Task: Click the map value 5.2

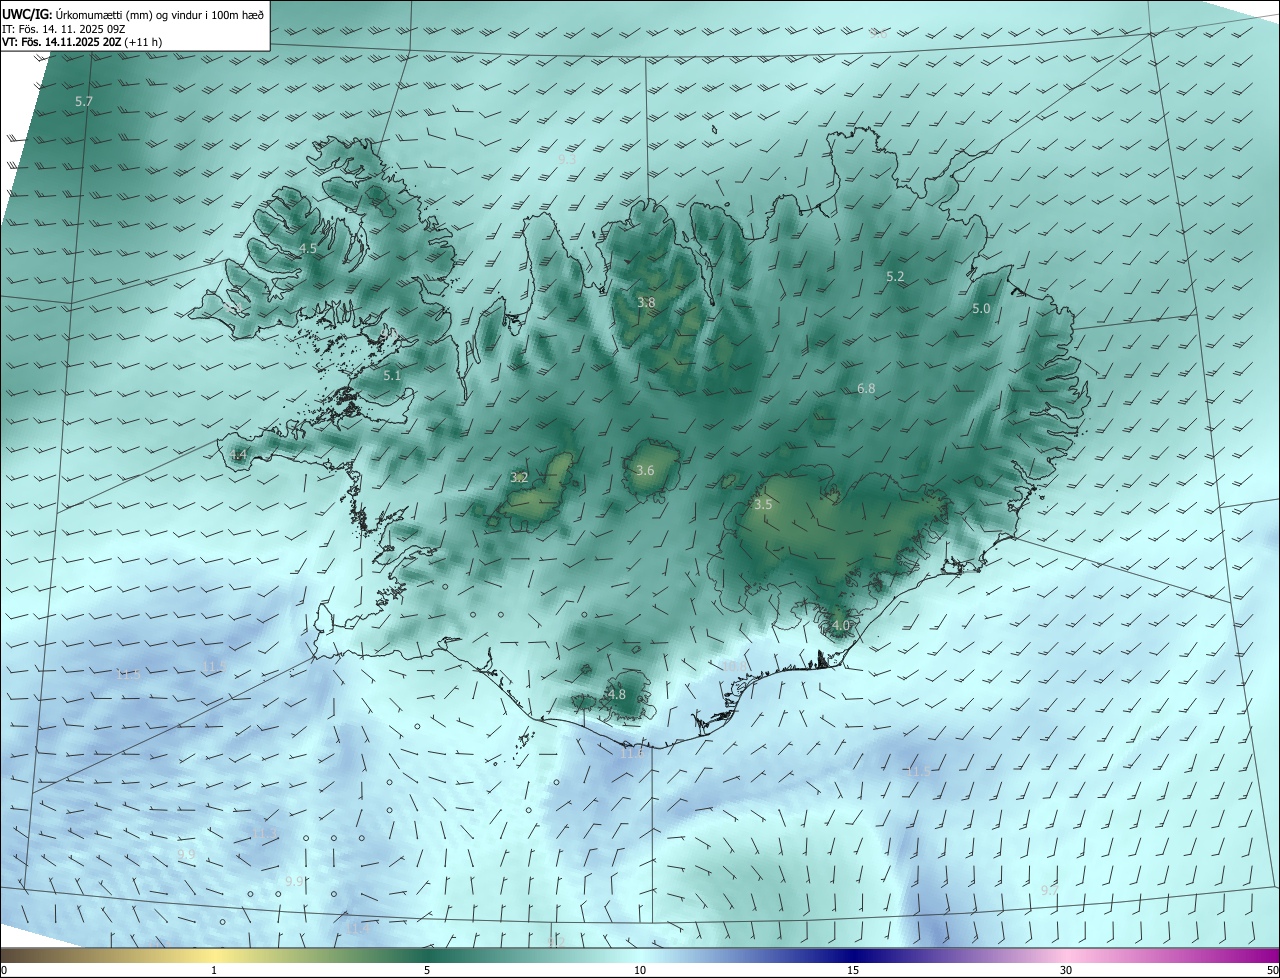Action: coord(895,277)
